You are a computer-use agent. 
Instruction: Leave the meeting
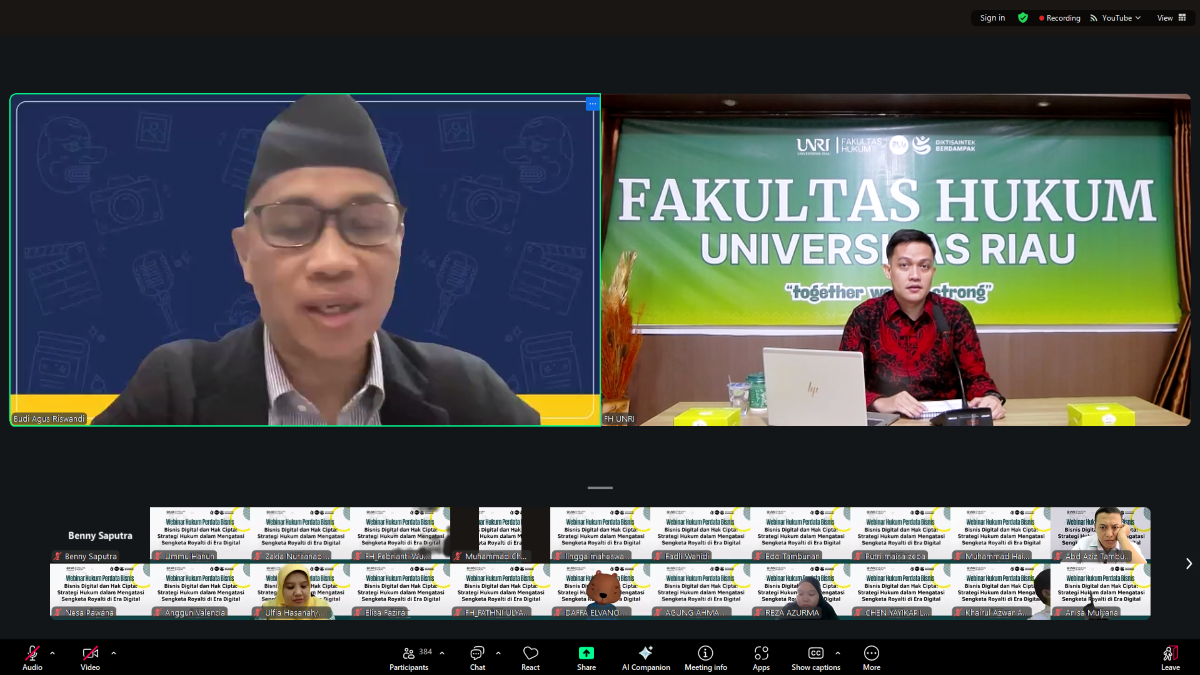(x=1170, y=657)
